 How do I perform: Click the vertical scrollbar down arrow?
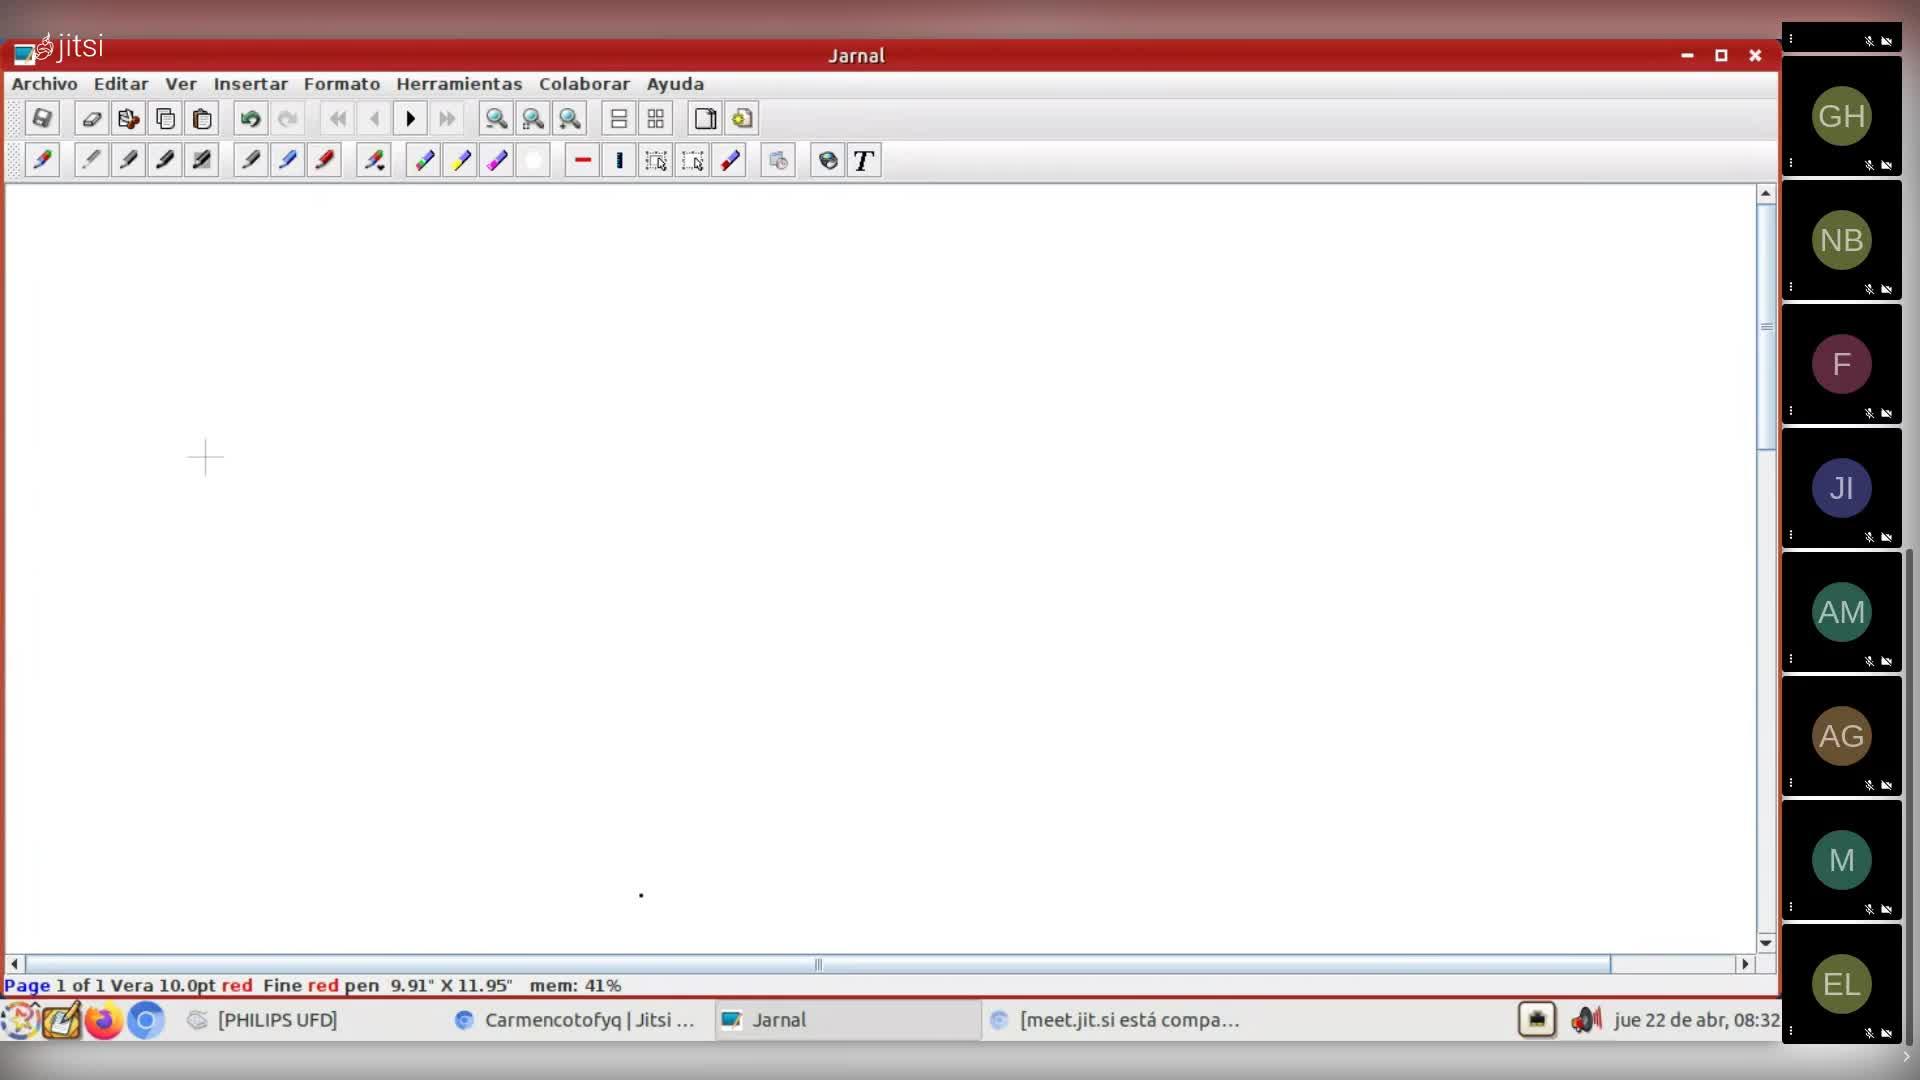1765,942
